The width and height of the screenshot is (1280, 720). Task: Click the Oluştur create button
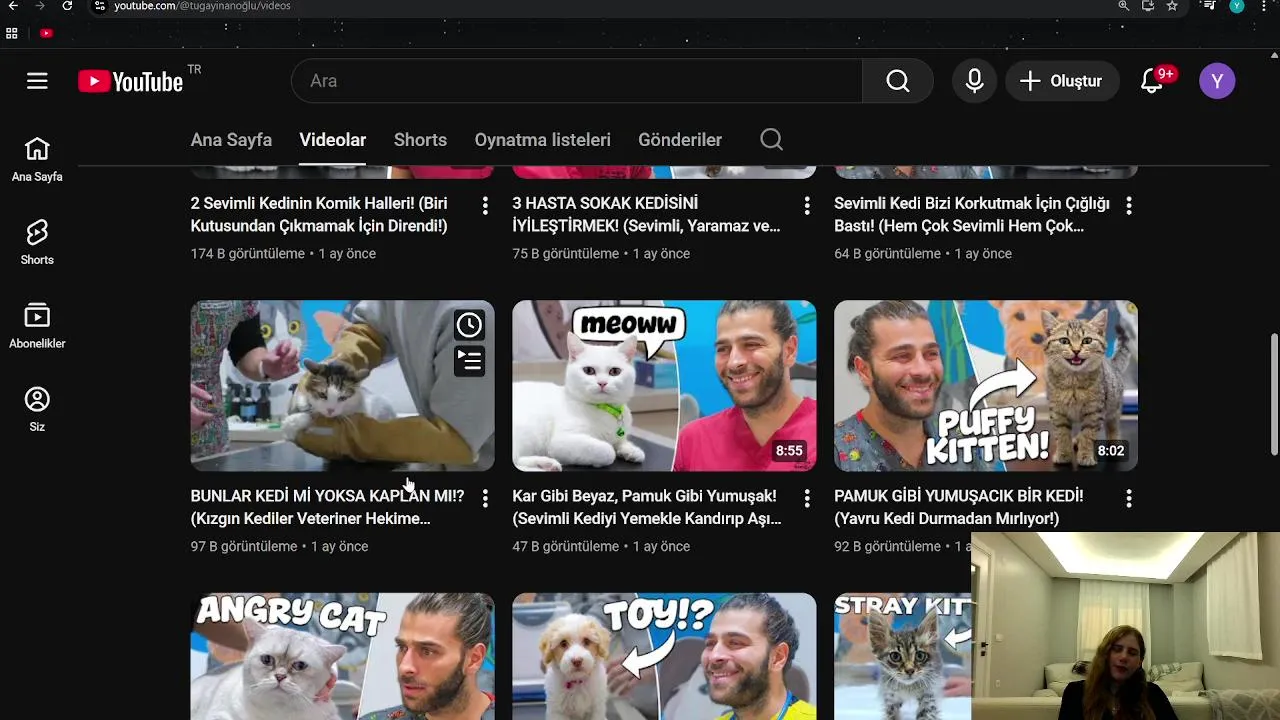click(1061, 81)
